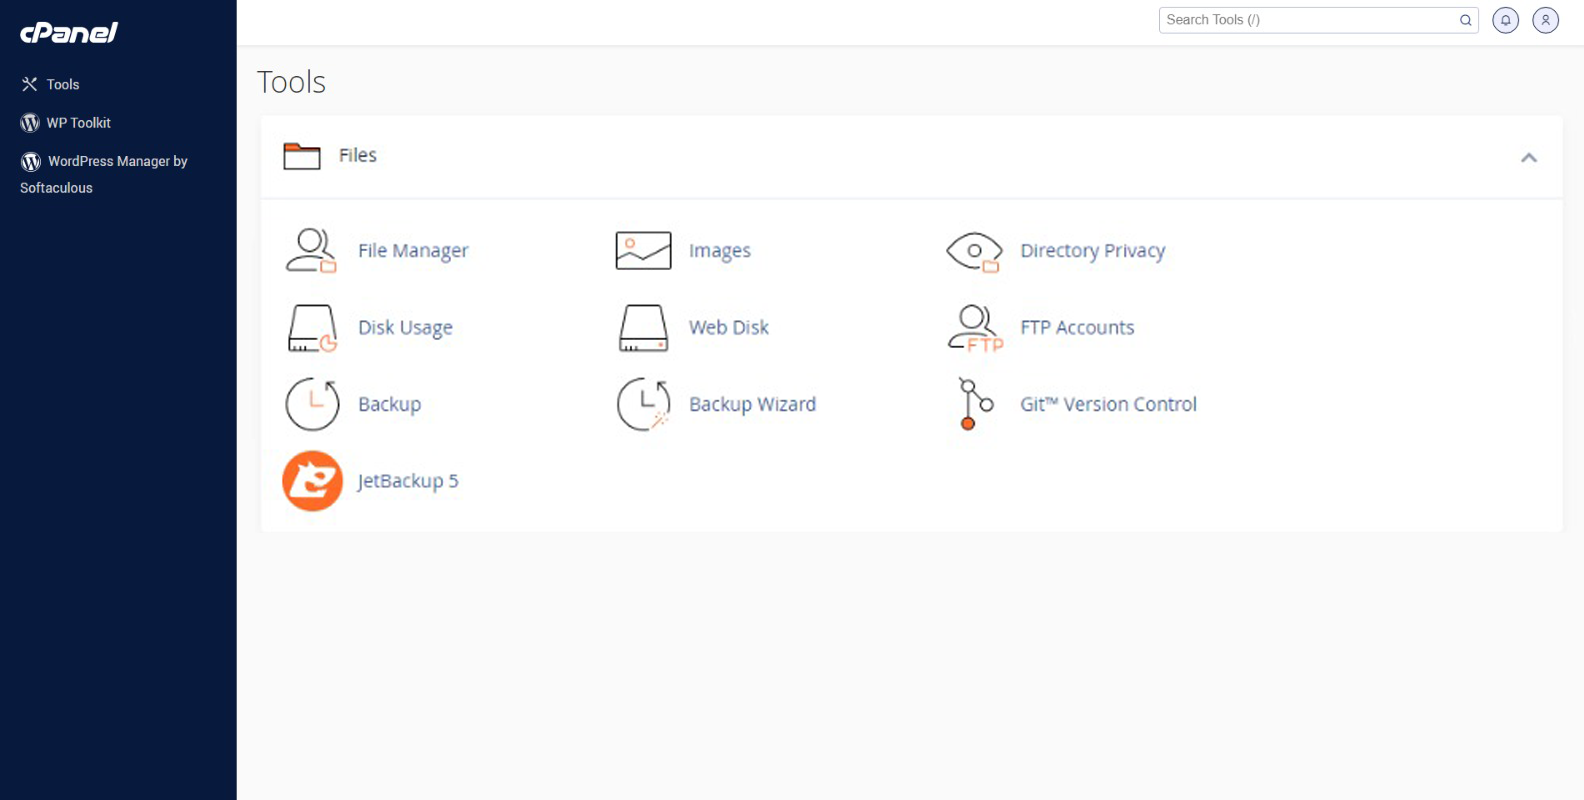
Task: Launch the Backup clock icon
Action: pos(312,404)
